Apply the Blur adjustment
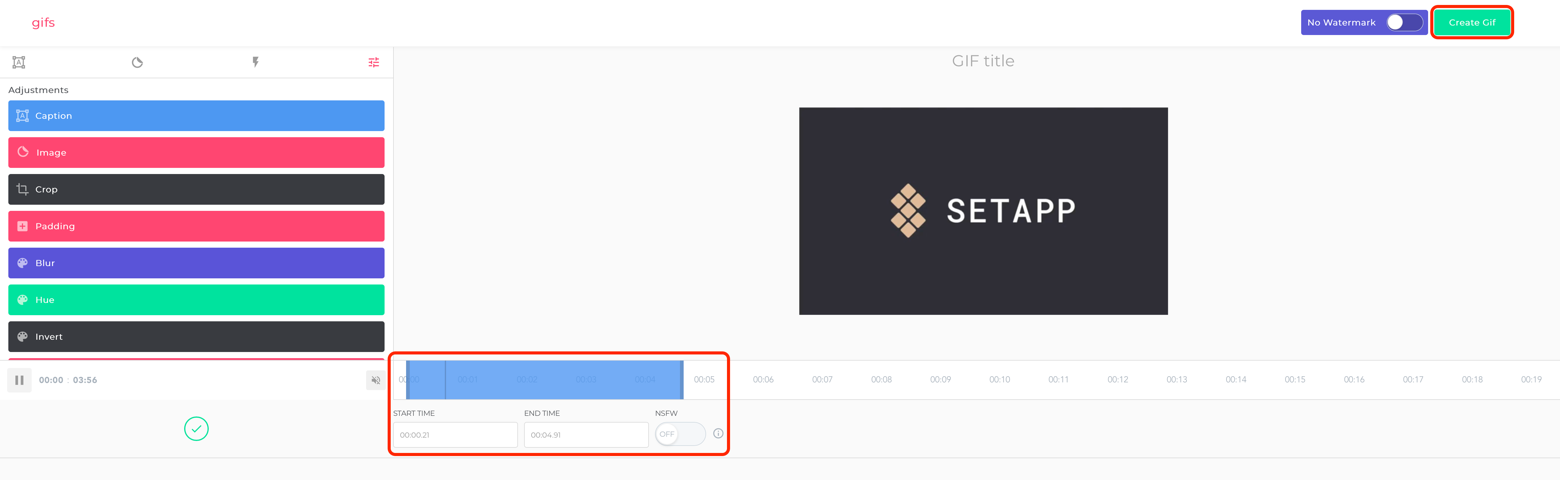This screenshot has height=480, width=1560. coord(196,263)
